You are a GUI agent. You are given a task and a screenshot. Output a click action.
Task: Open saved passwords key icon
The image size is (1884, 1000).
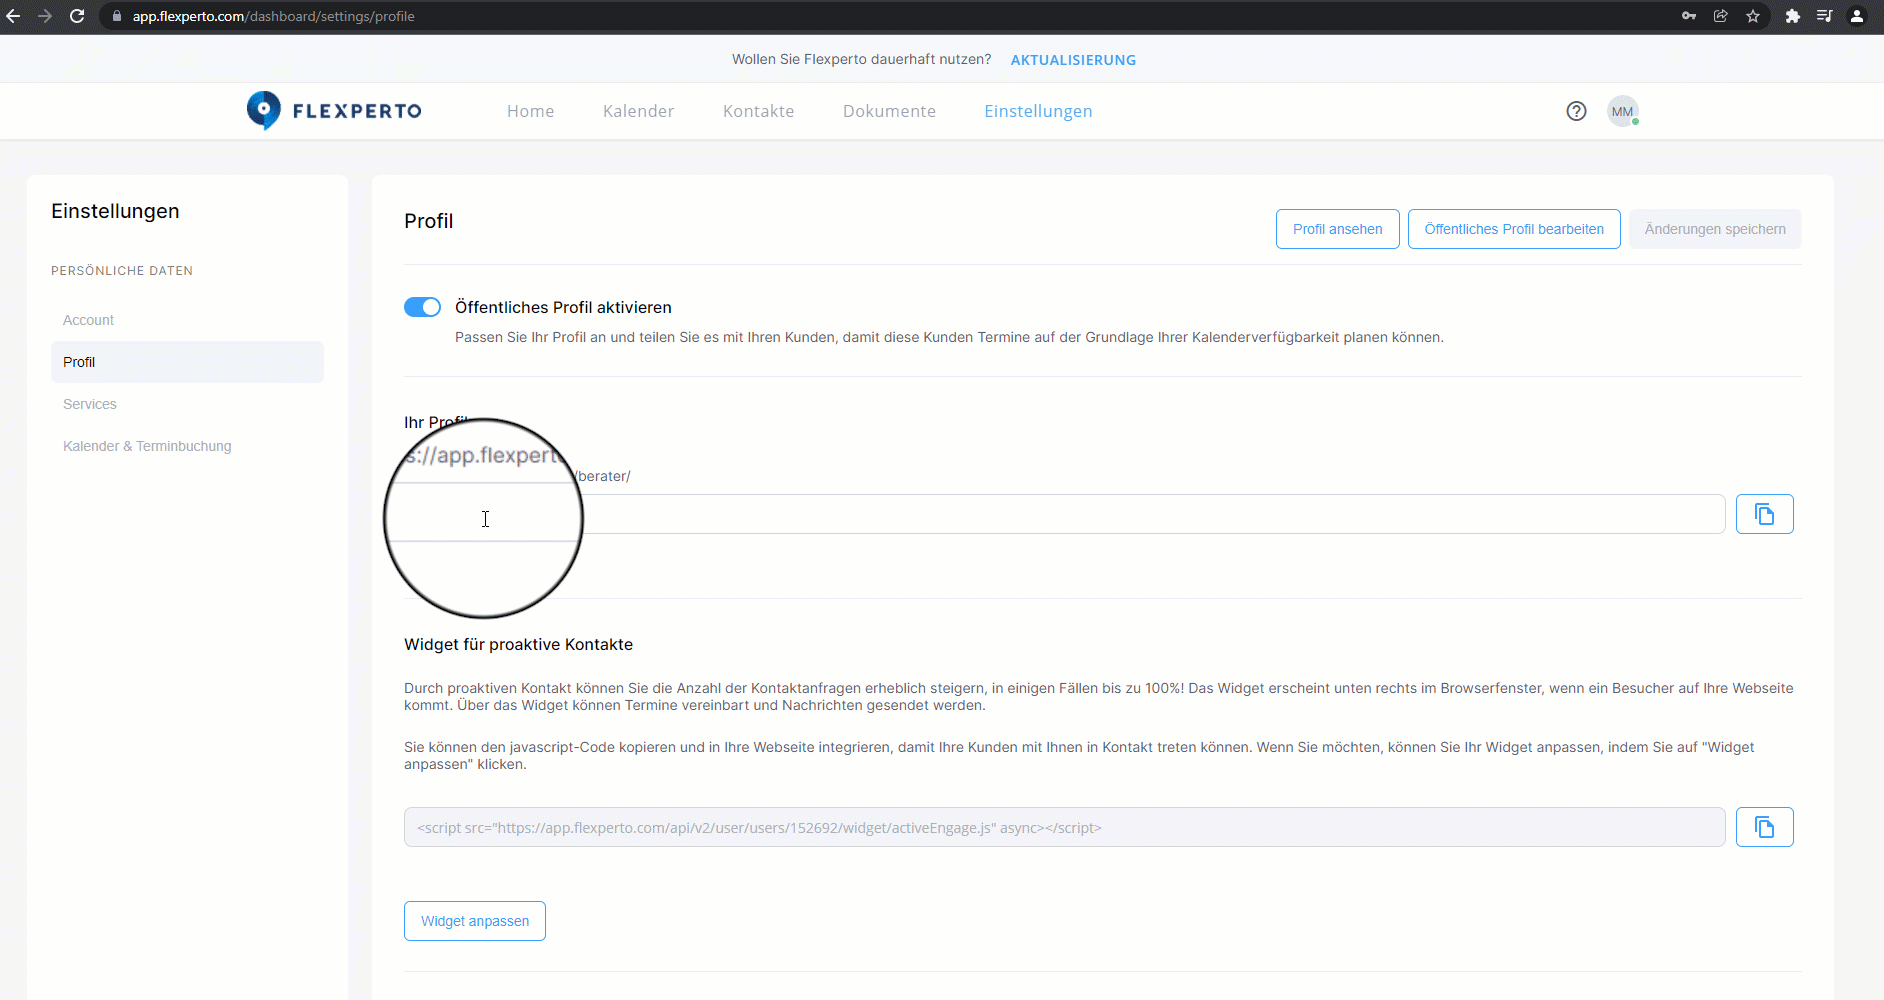point(1689,16)
